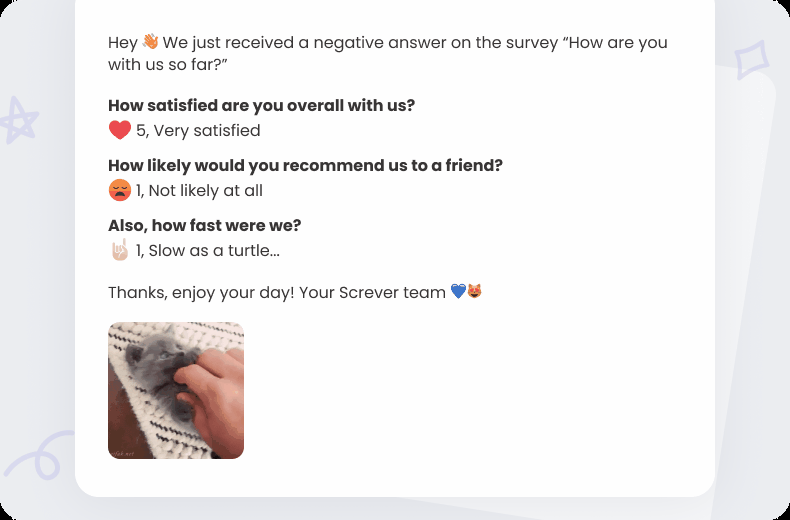Click the rock-on hand emoji

click(x=119, y=250)
